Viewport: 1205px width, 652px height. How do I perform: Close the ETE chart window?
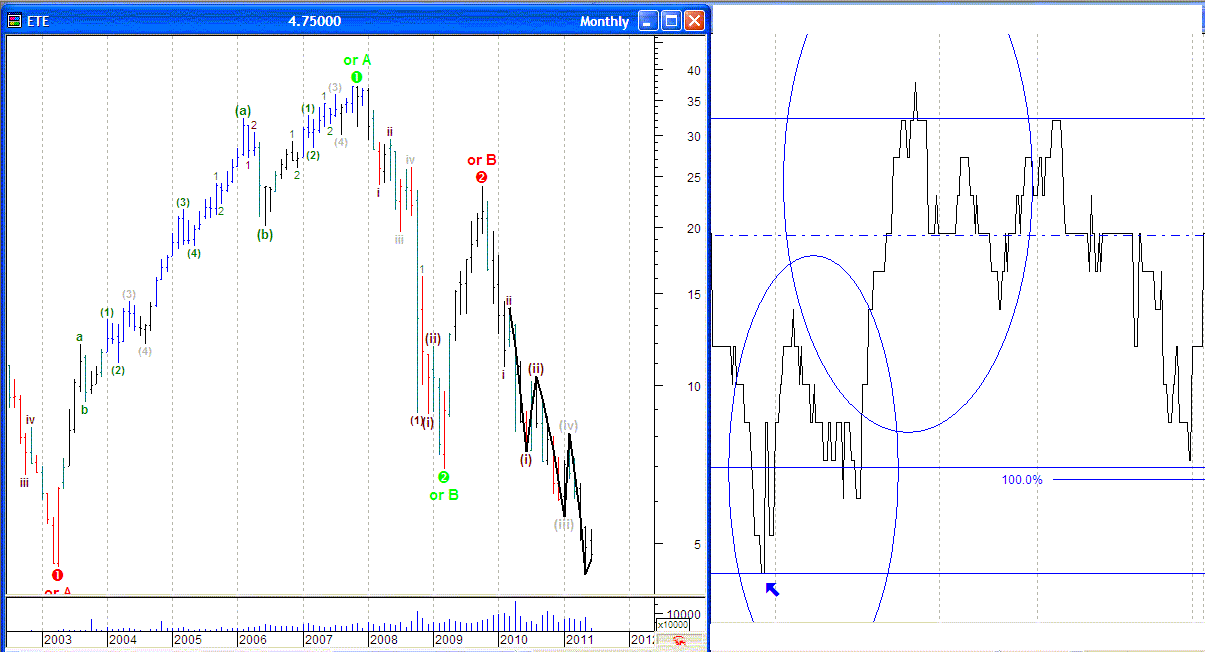[693, 21]
